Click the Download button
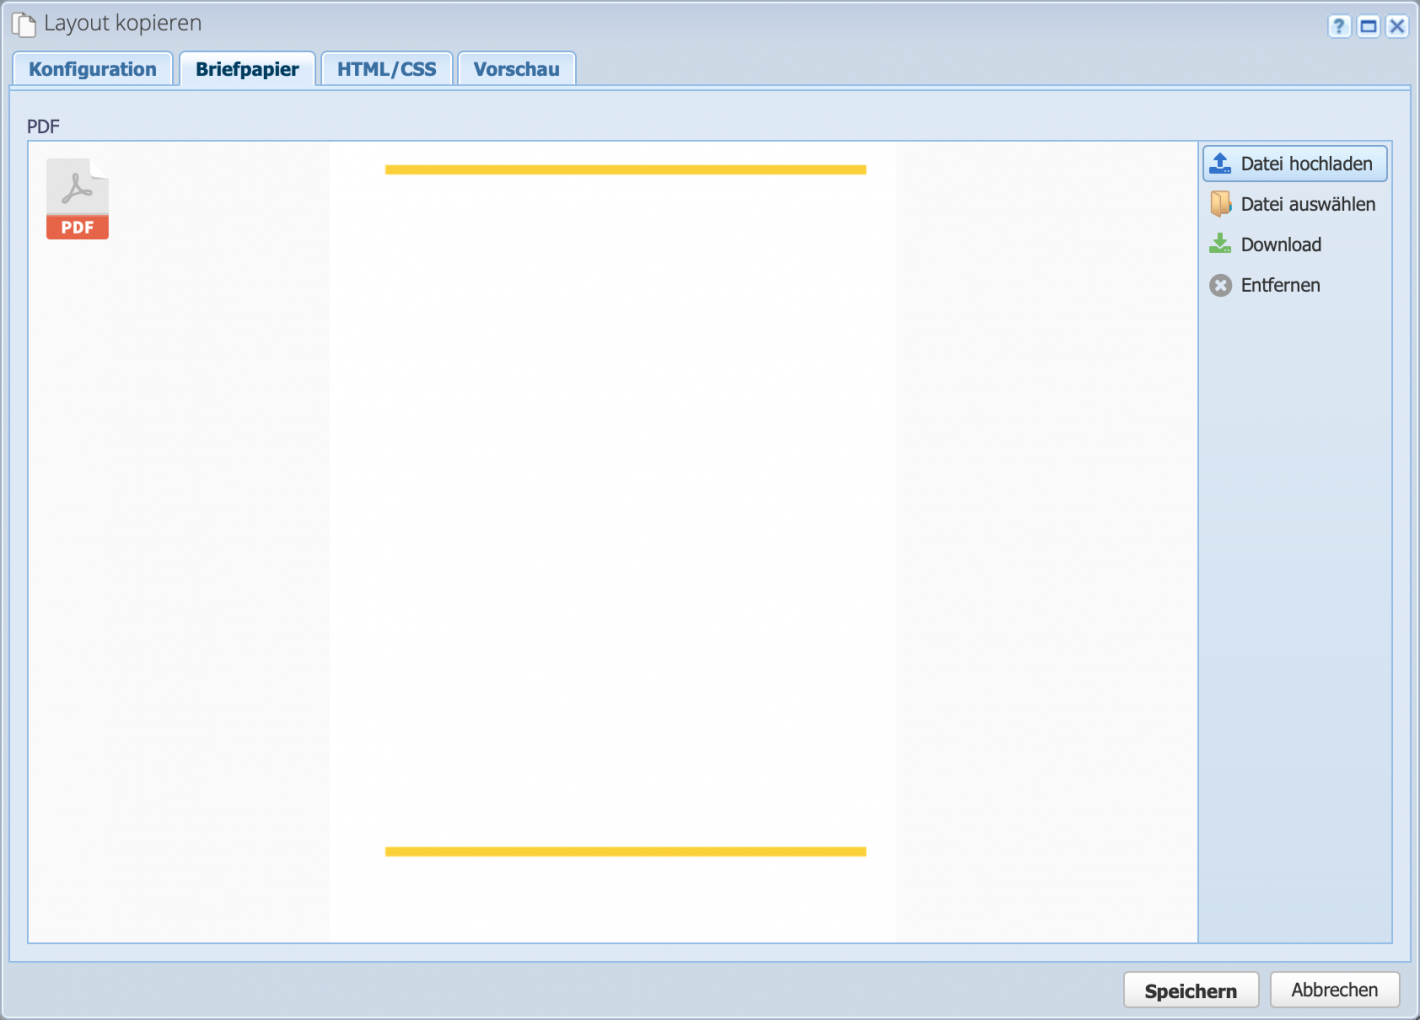 1281,244
